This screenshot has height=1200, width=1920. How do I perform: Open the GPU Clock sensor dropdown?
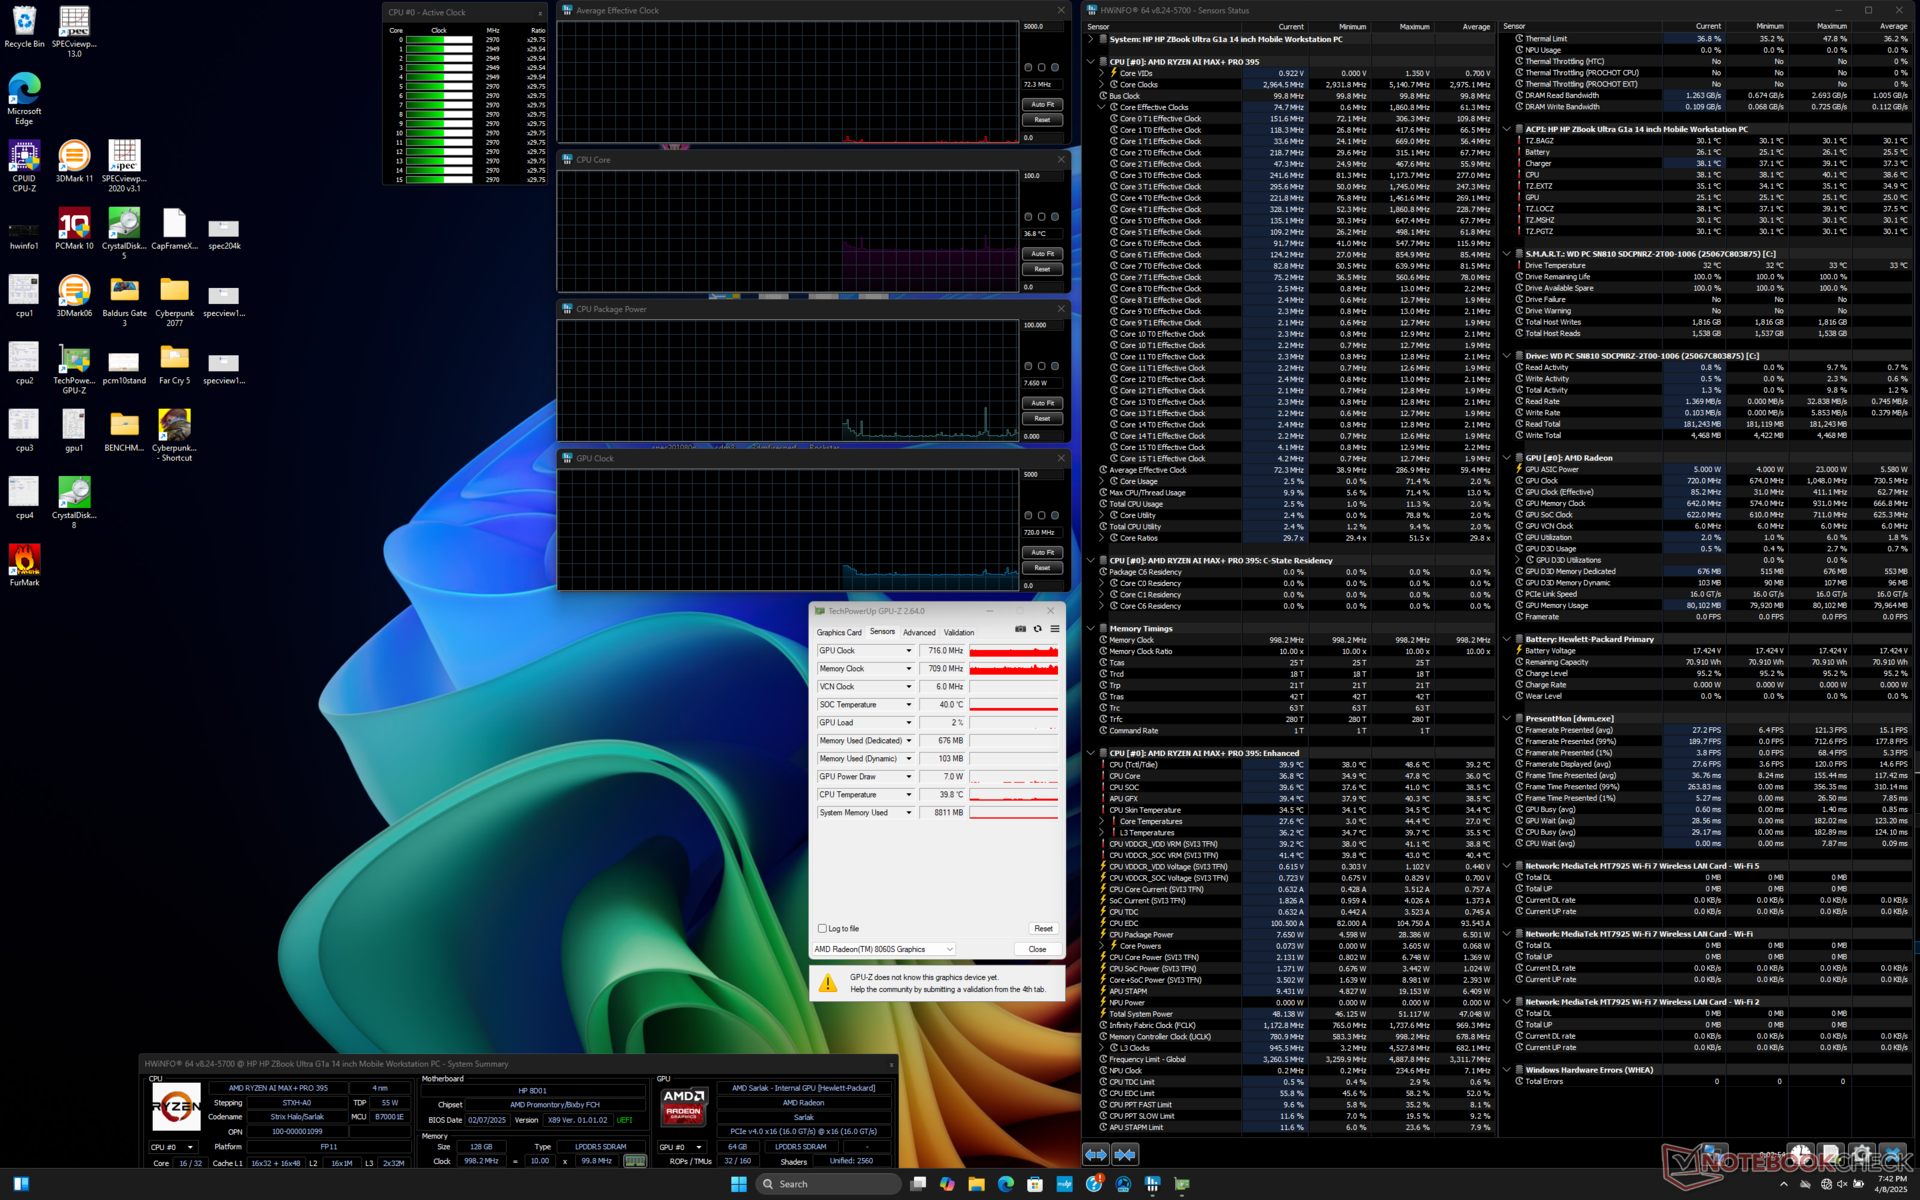coord(908,651)
